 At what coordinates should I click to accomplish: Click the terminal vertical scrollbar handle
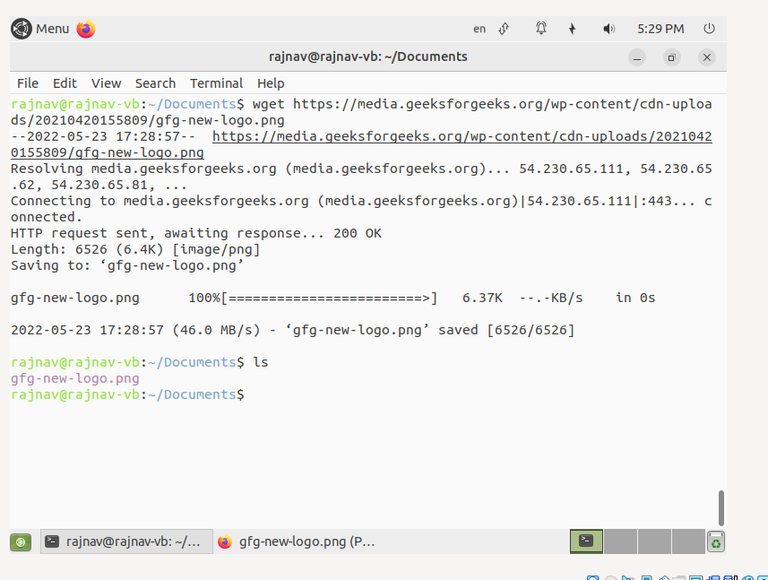pos(721,508)
